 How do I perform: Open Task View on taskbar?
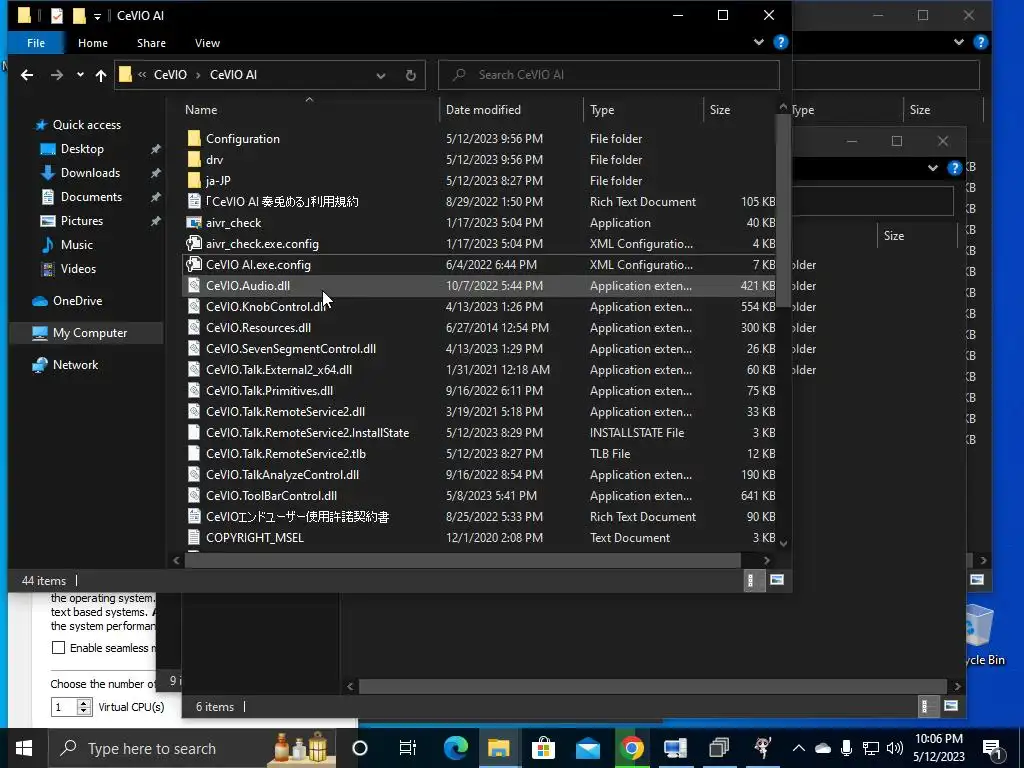coord(408,748)
